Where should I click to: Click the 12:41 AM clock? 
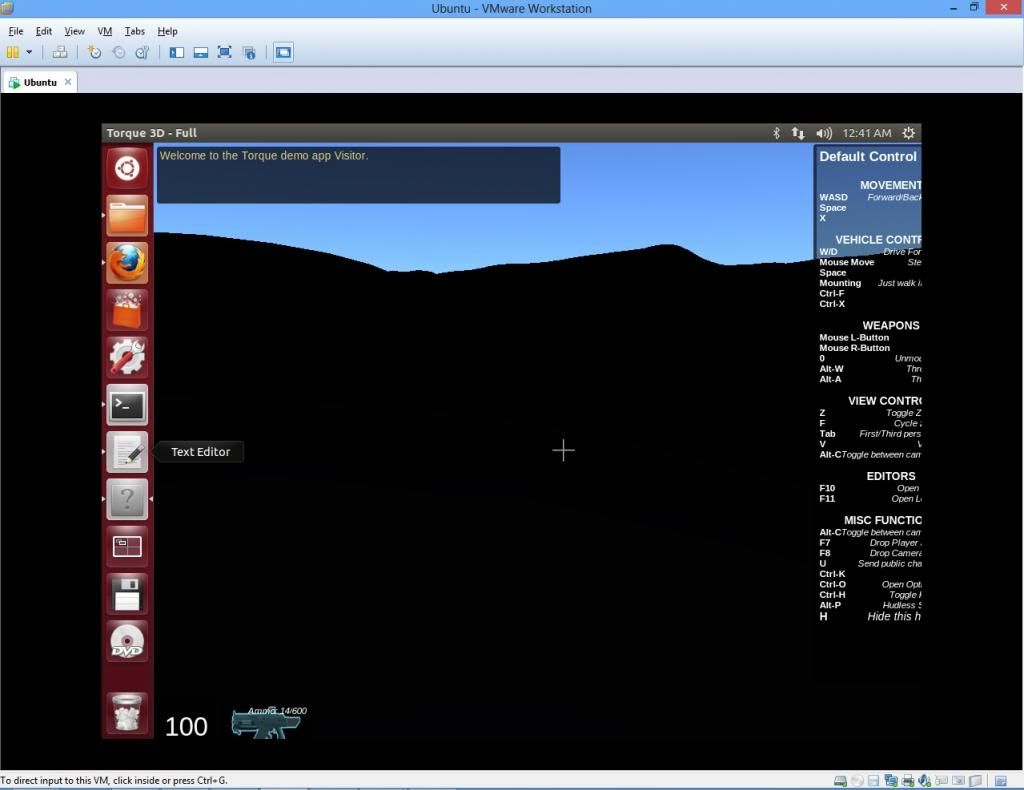click(x=867, y=133)
